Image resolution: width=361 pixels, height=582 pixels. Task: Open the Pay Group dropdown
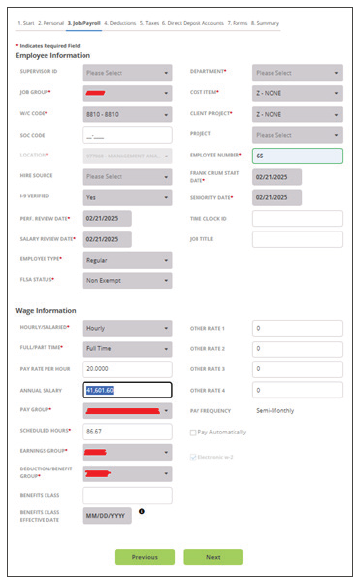[127, 411]
